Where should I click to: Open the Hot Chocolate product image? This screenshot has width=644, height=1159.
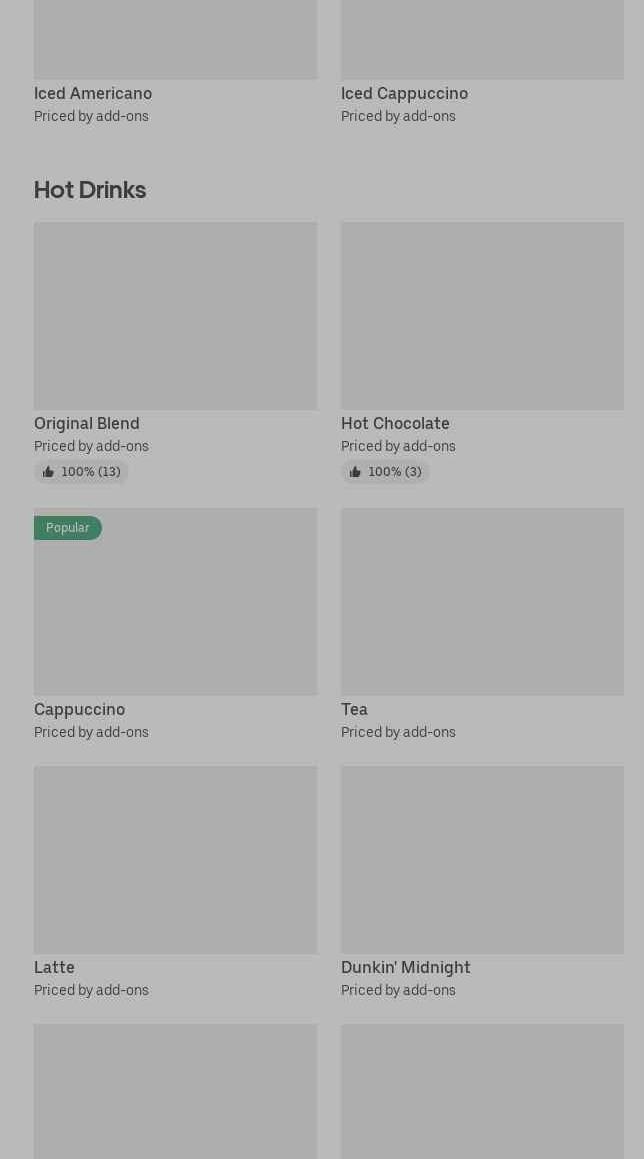click(482, 316)
